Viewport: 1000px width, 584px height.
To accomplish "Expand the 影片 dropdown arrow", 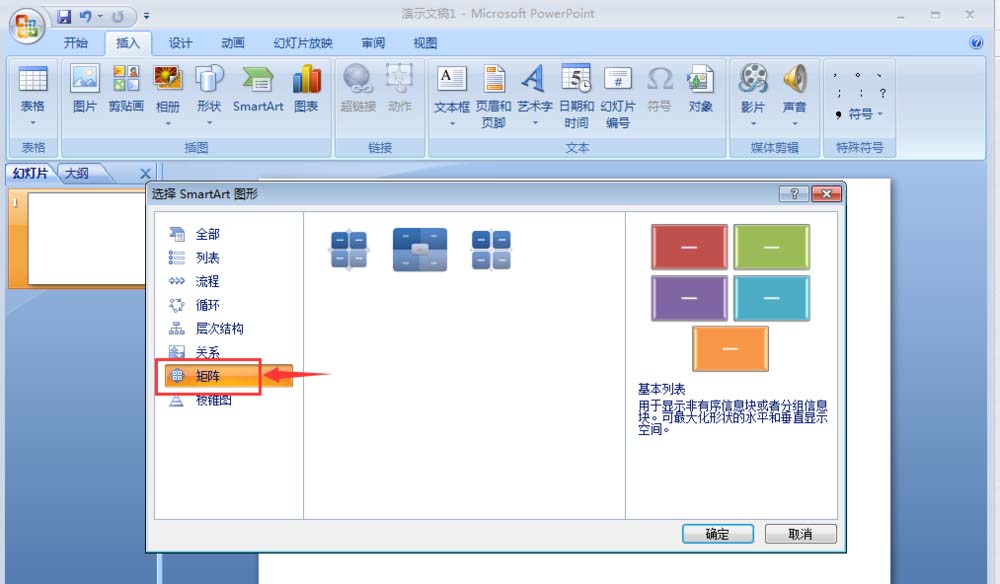I will tap(753, 124).
